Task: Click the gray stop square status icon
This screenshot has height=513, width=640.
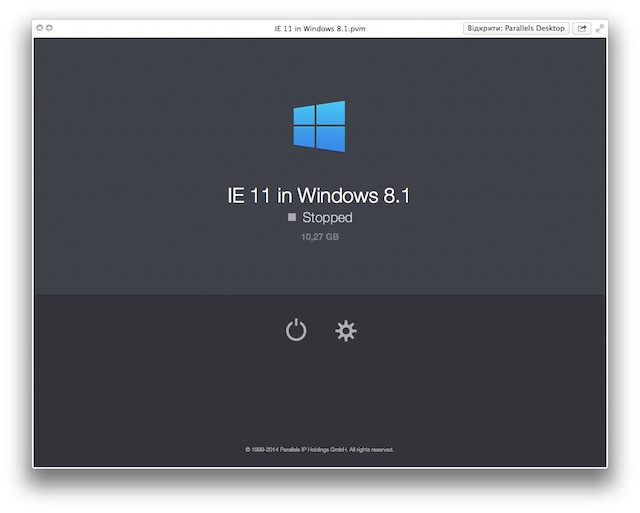Action: pyautogui.click(x=292, y=217)
